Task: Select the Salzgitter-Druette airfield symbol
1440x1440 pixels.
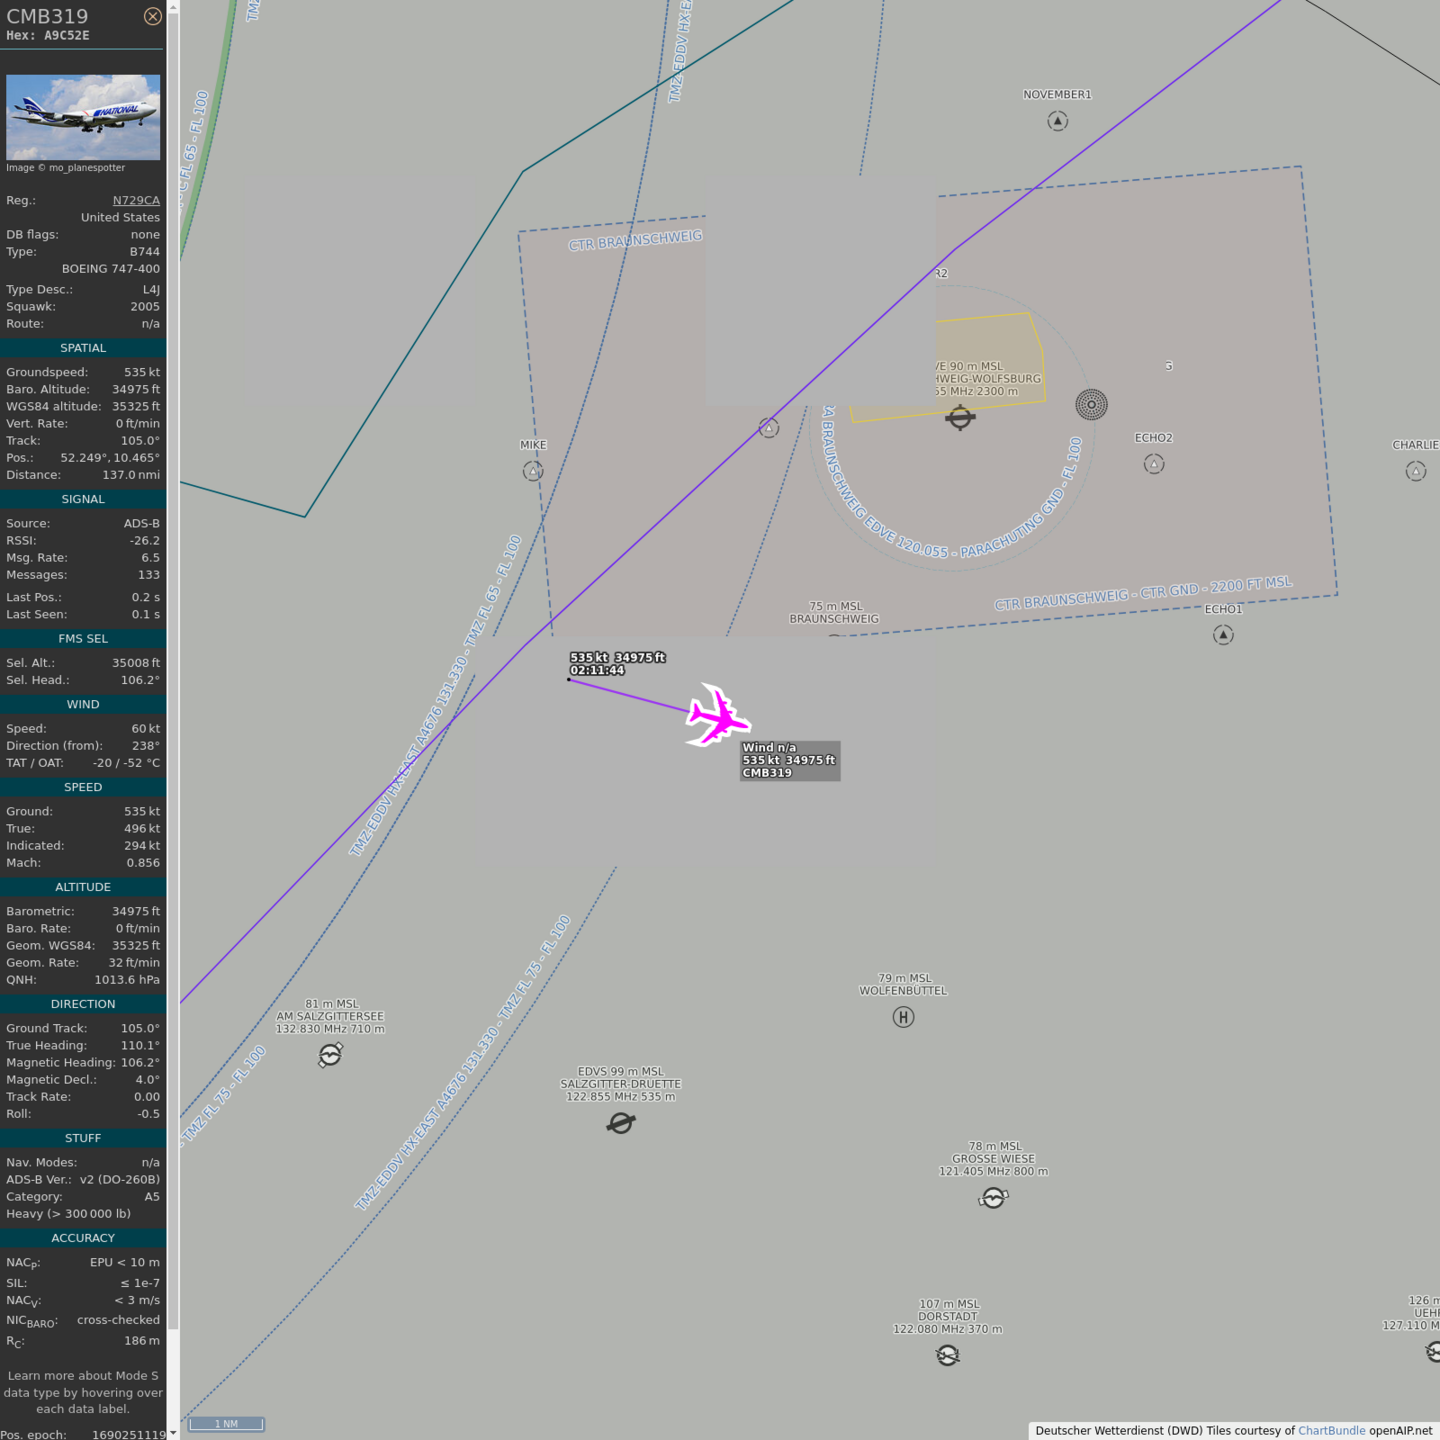Action: click(621, 1123)
